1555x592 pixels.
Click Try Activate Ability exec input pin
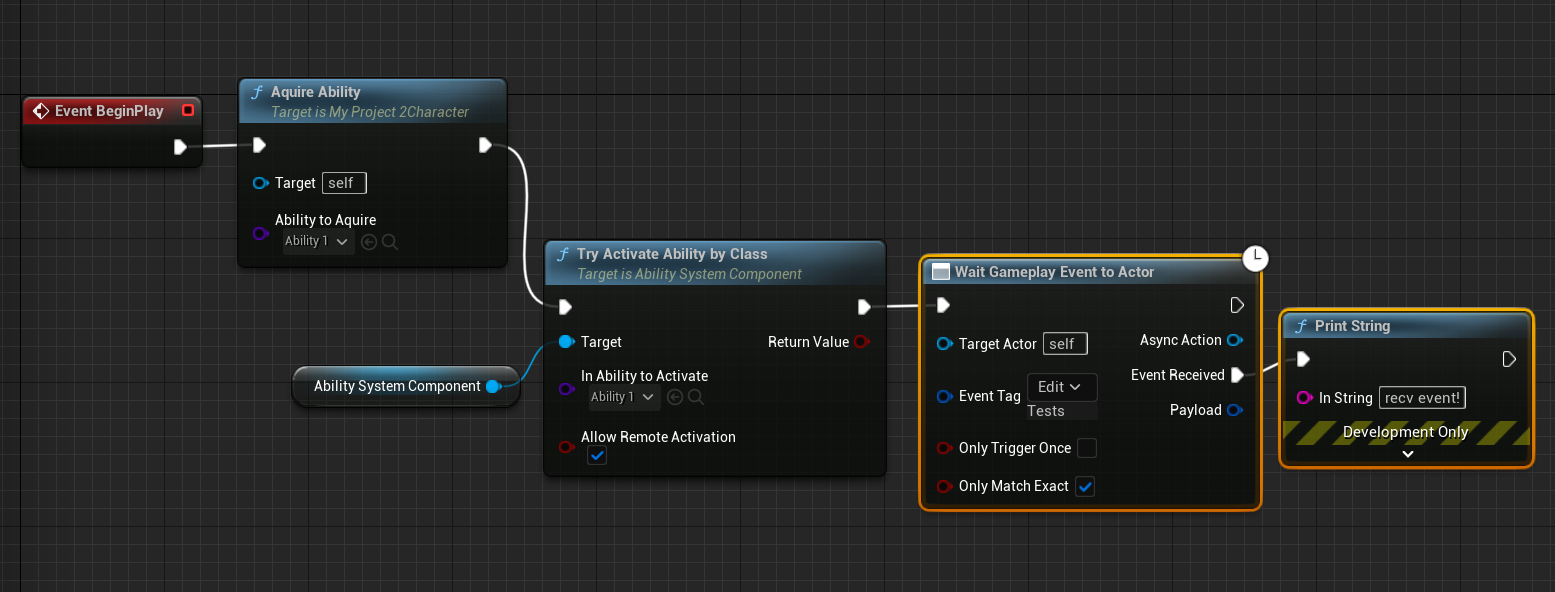pos(565,306)
